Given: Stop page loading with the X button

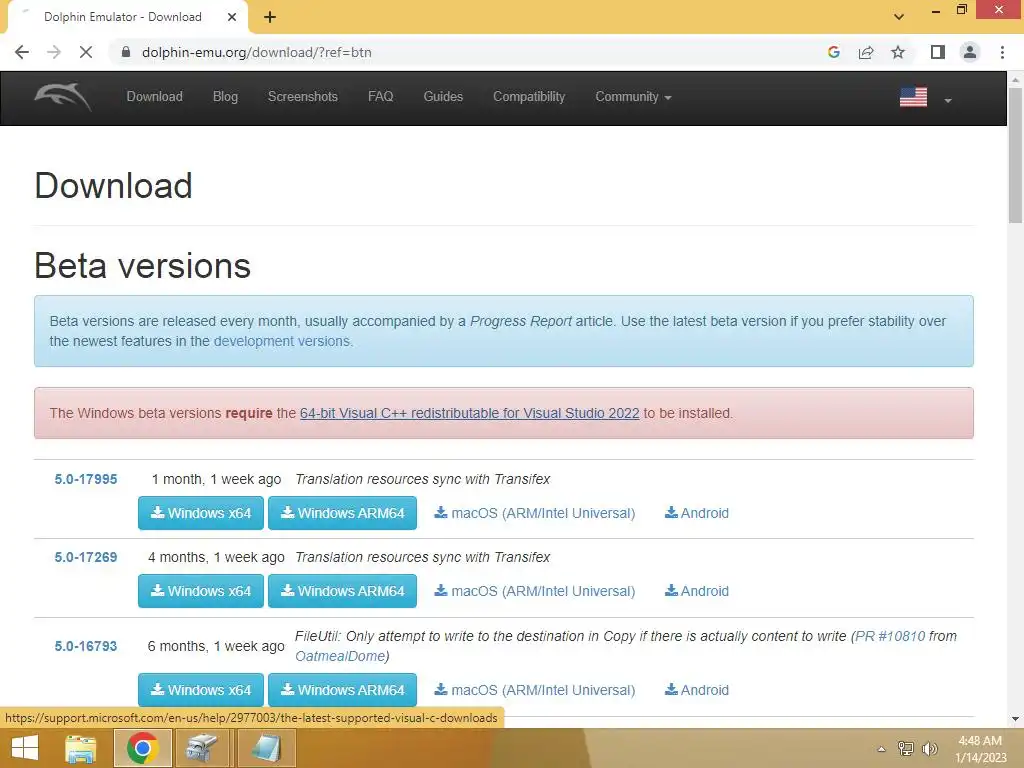Looking at the screenshot, I should [86, 52].
